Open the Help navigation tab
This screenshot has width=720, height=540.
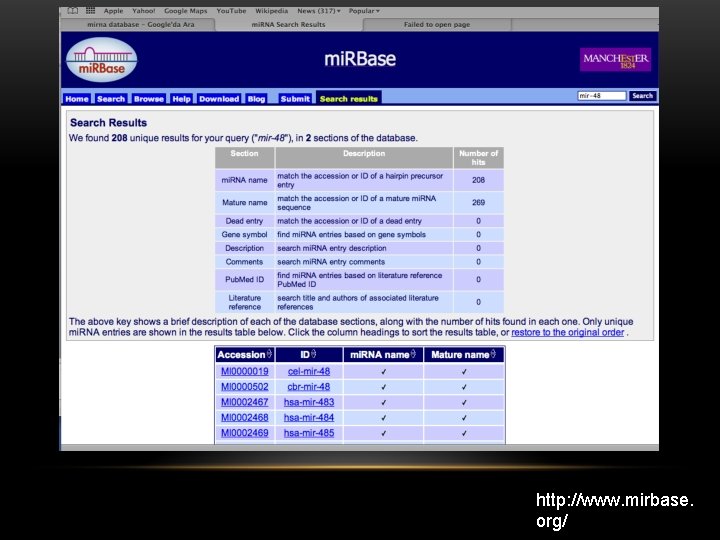181,99
